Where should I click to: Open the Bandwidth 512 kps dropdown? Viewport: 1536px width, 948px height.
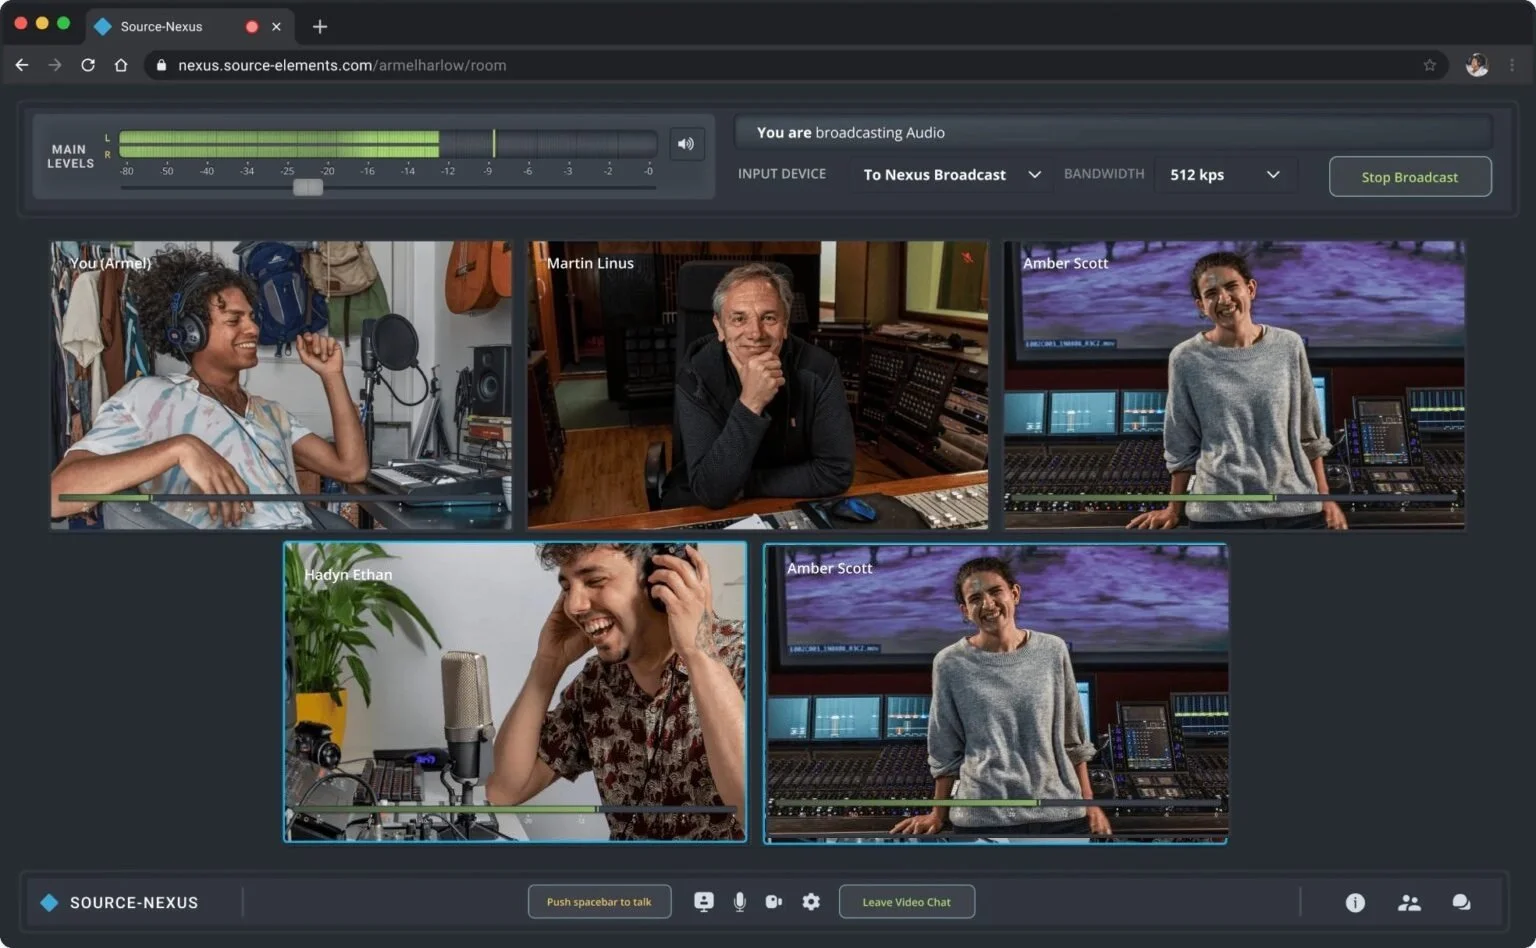coord(1226,175)
